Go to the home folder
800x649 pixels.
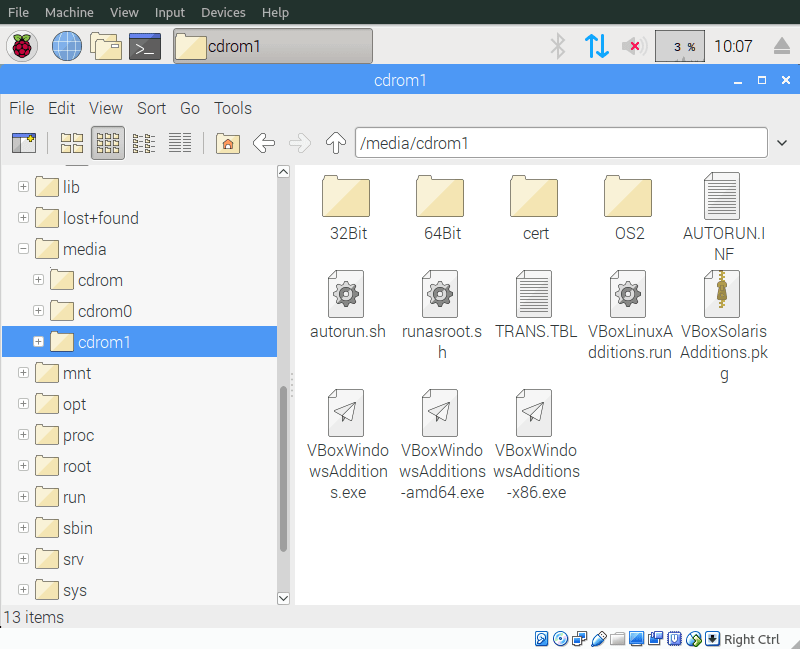(228, 143)
